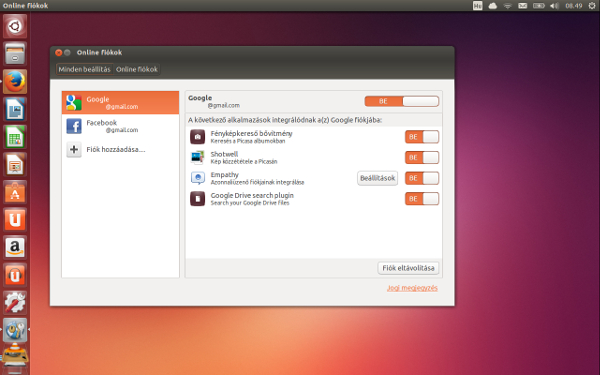Open Ubuntu Software Center launcher icon
600x375 pixels.
tap(15, 192)
